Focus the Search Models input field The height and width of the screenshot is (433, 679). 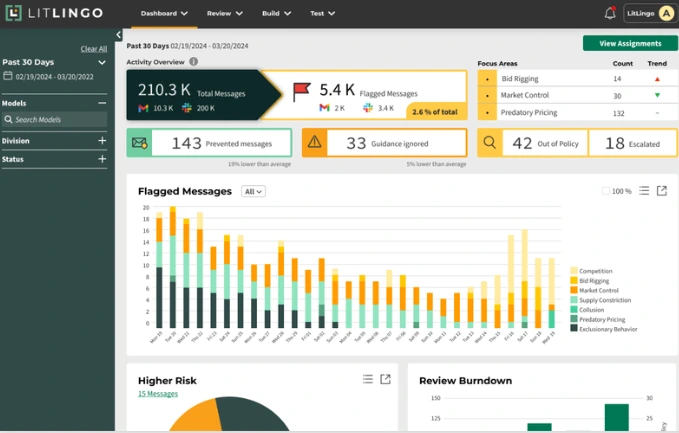click(x=55, y=120)
